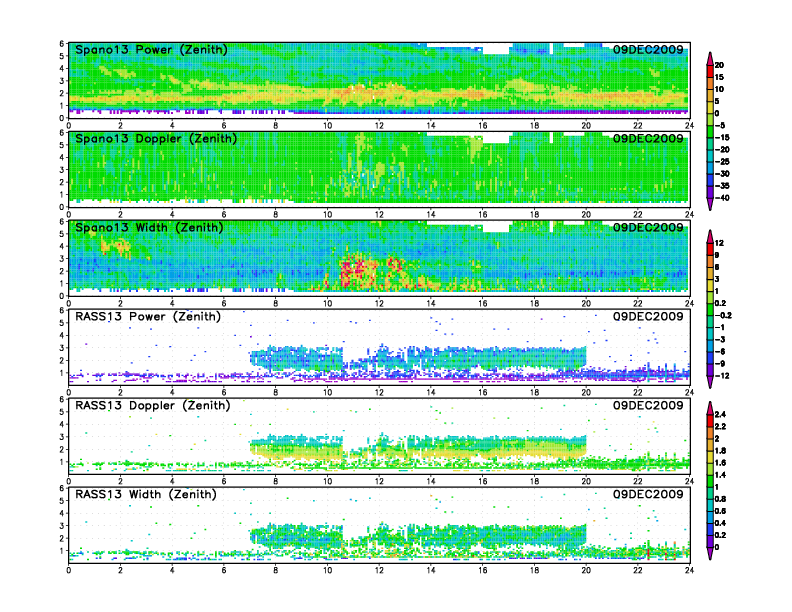Click the "-25" label on the top colorbar

(x=722, y=162)
